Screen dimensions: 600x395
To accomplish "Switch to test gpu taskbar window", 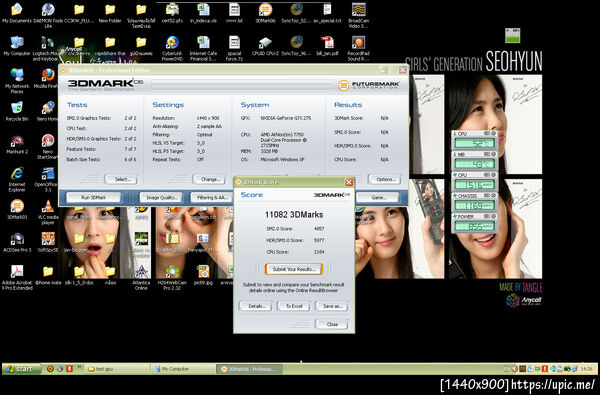I will (117, 369).
